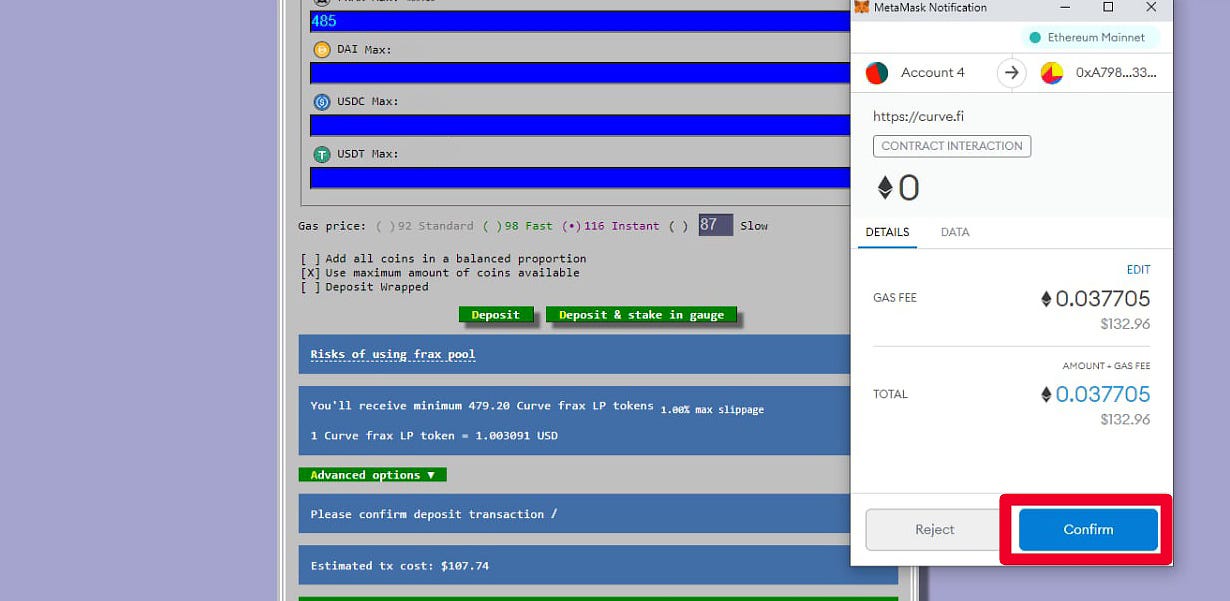Maximize the MetaMask Notification window
This screenshot has width=1230, height=601.
tap(1108, 8)
